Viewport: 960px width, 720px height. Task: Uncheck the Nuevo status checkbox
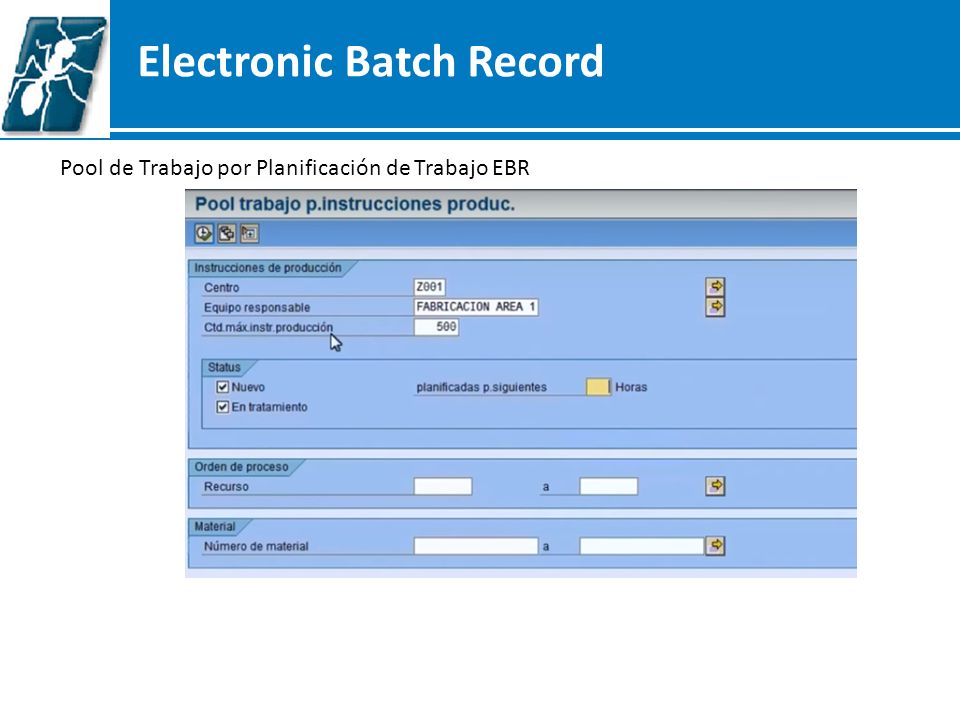coord(223,387)
